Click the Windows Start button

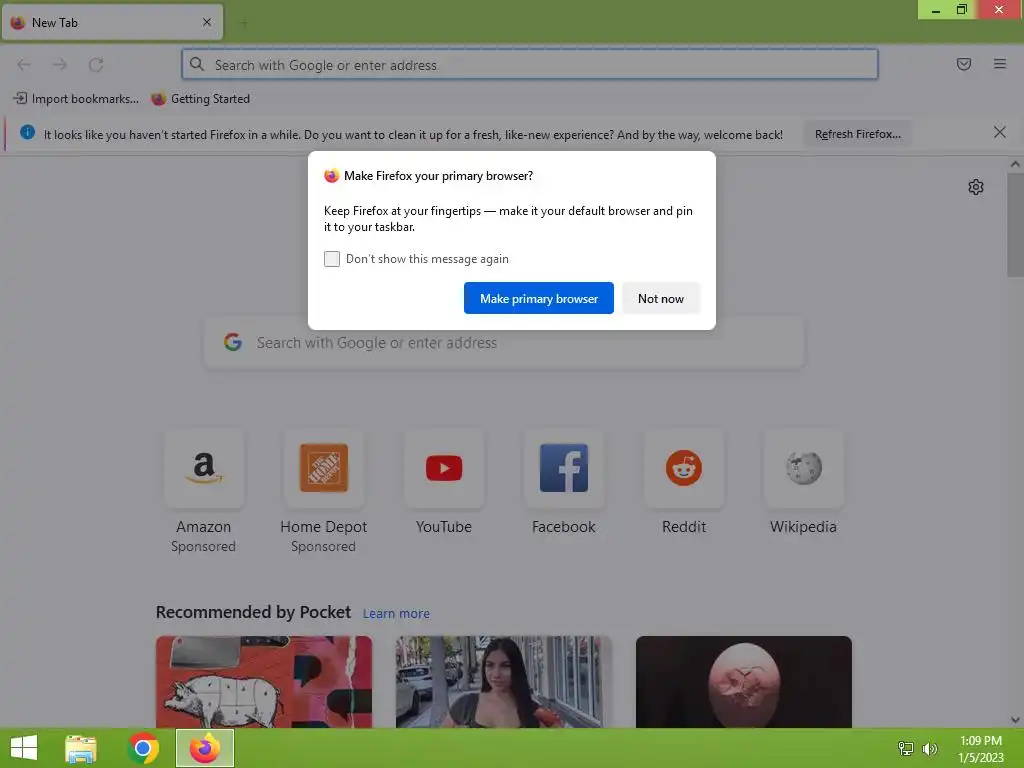(24, 748)
